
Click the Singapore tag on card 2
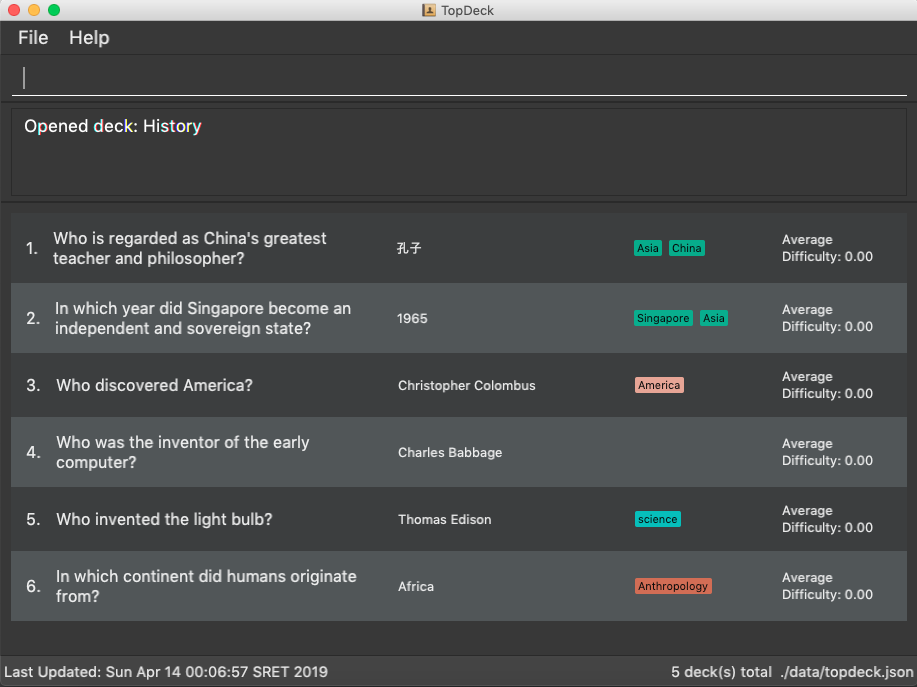(663, 318)
